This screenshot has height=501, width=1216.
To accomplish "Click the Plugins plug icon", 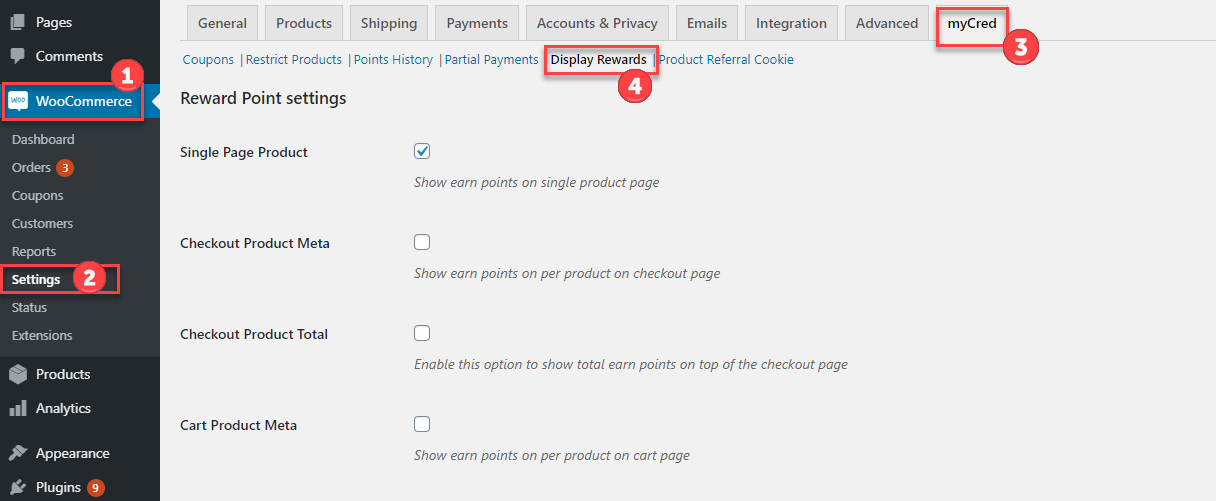I will [18, 487].
